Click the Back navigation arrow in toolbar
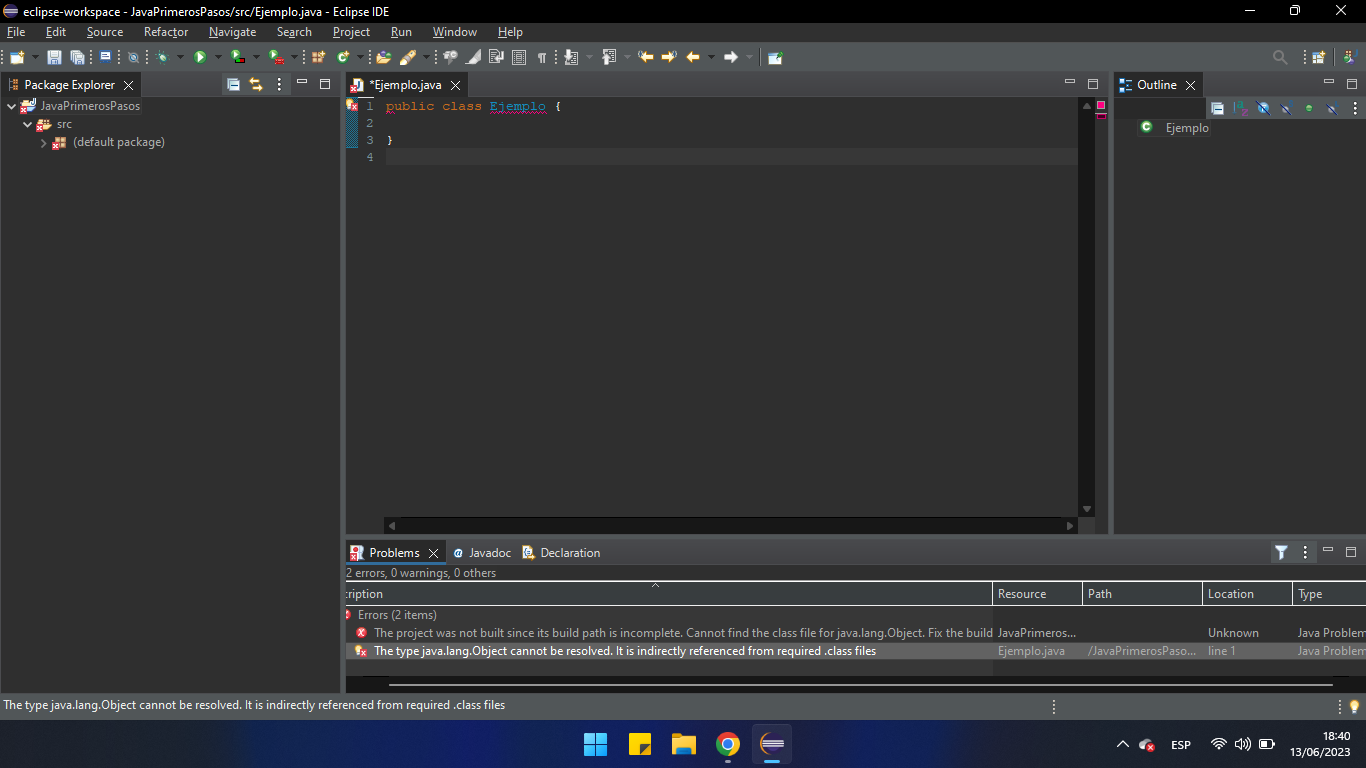This screenshot has height=768, width=1366. [x=693, y=57]
